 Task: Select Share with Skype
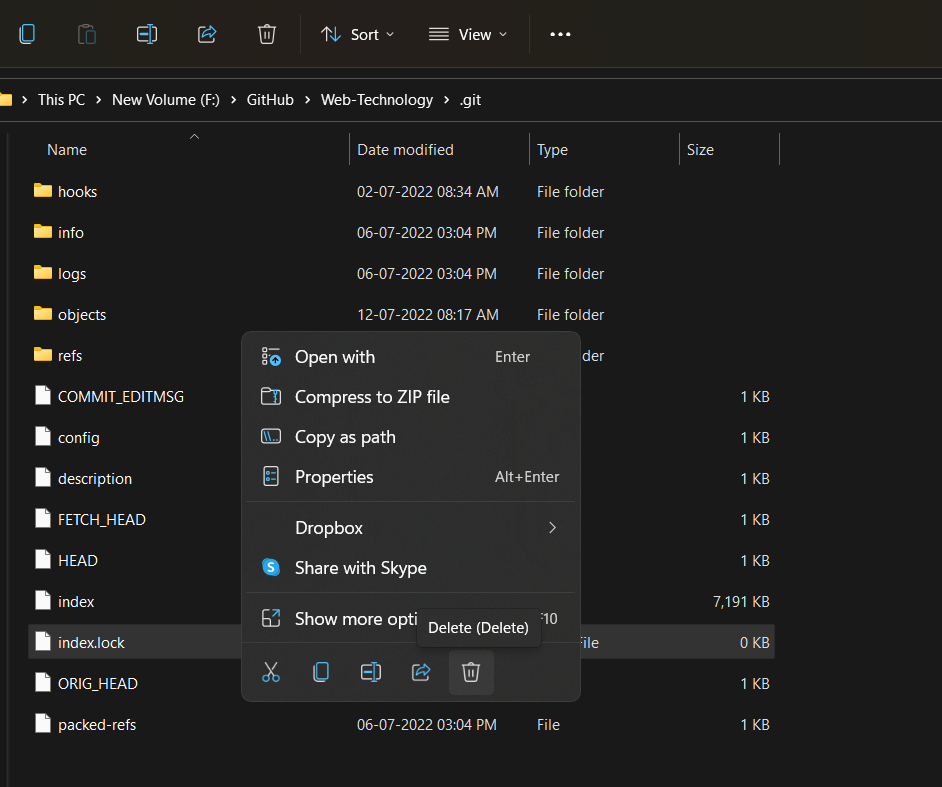[360, 568]
